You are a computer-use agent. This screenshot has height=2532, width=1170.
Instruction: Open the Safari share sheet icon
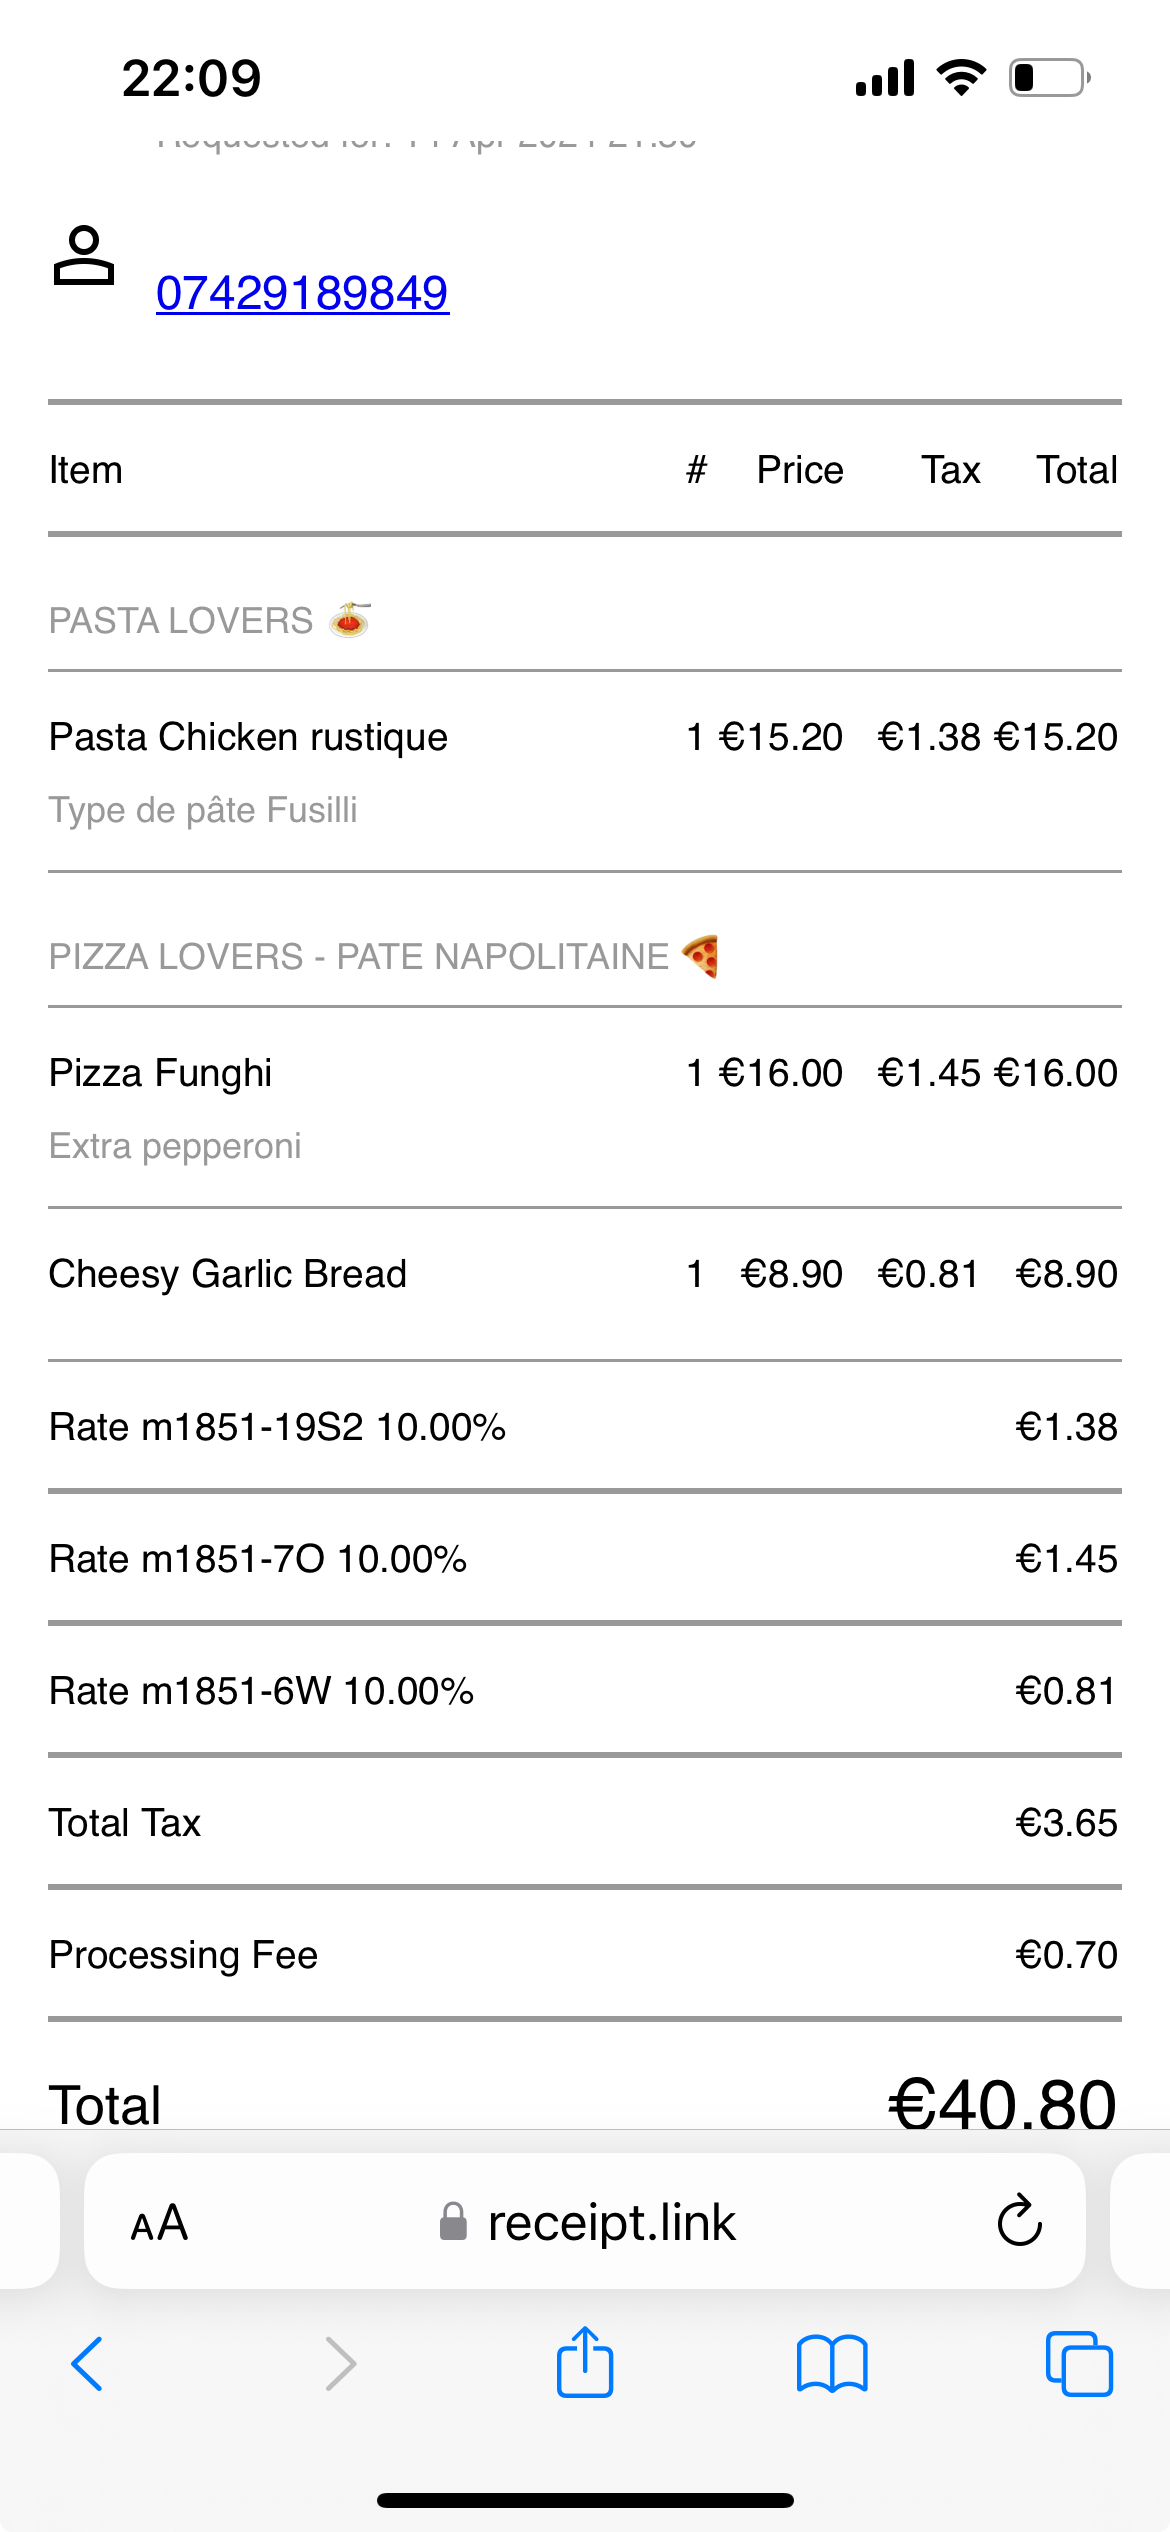pos(585,2362)
